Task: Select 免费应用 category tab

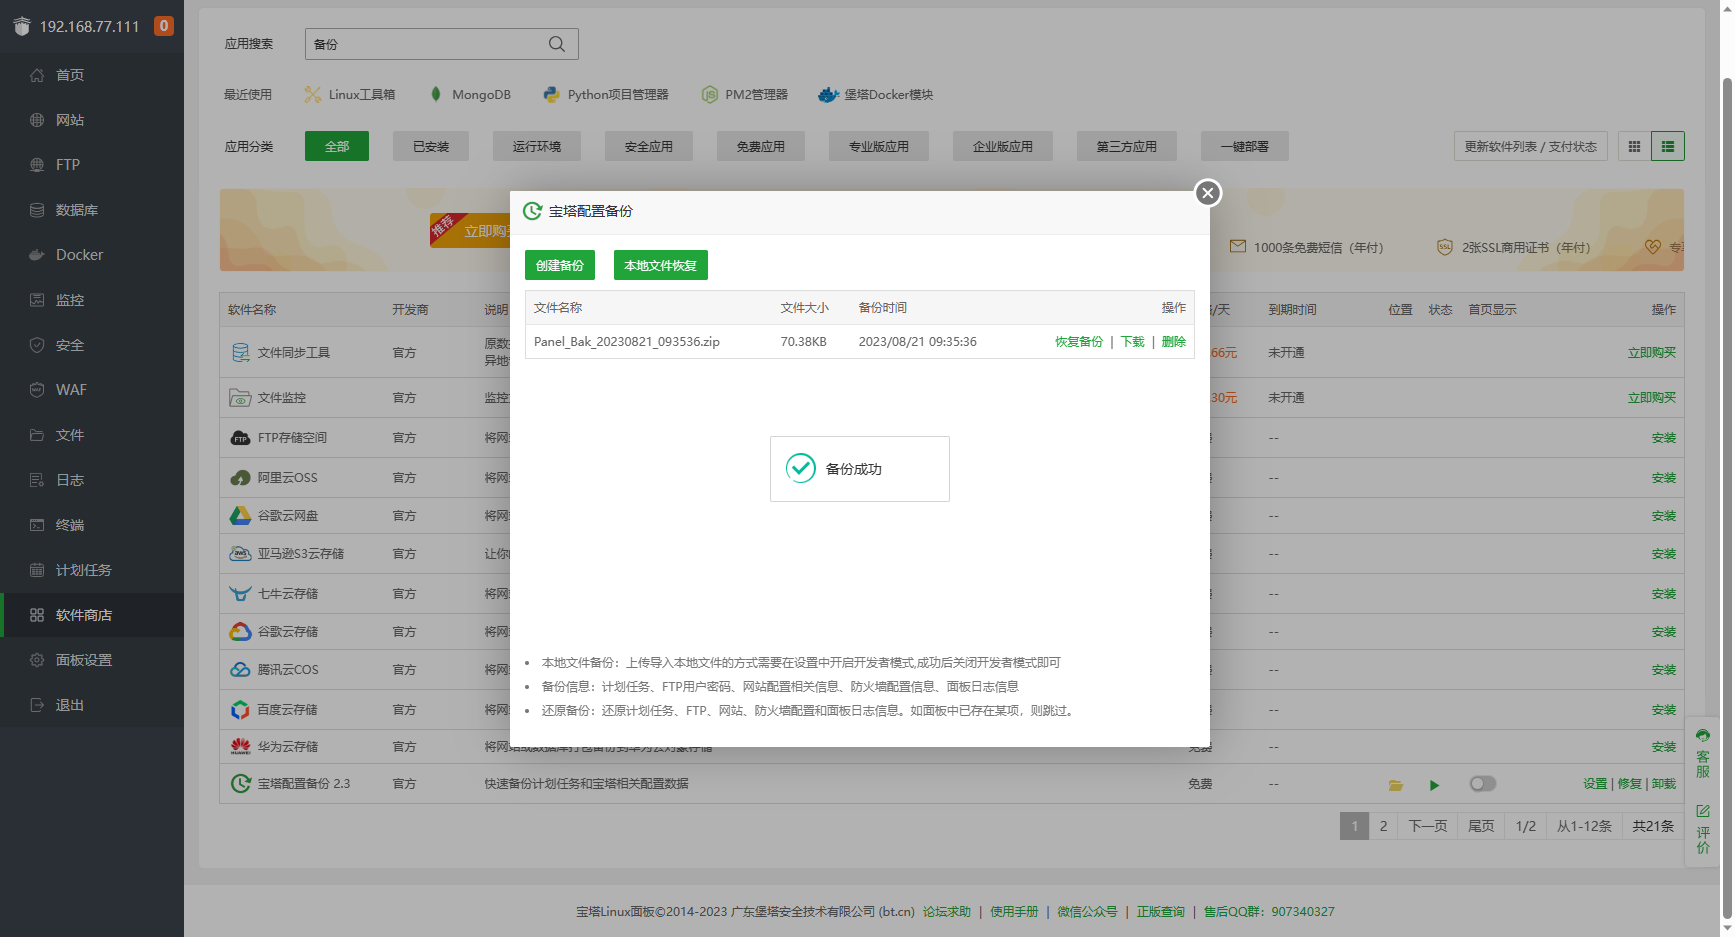Action: coord(761,146)
